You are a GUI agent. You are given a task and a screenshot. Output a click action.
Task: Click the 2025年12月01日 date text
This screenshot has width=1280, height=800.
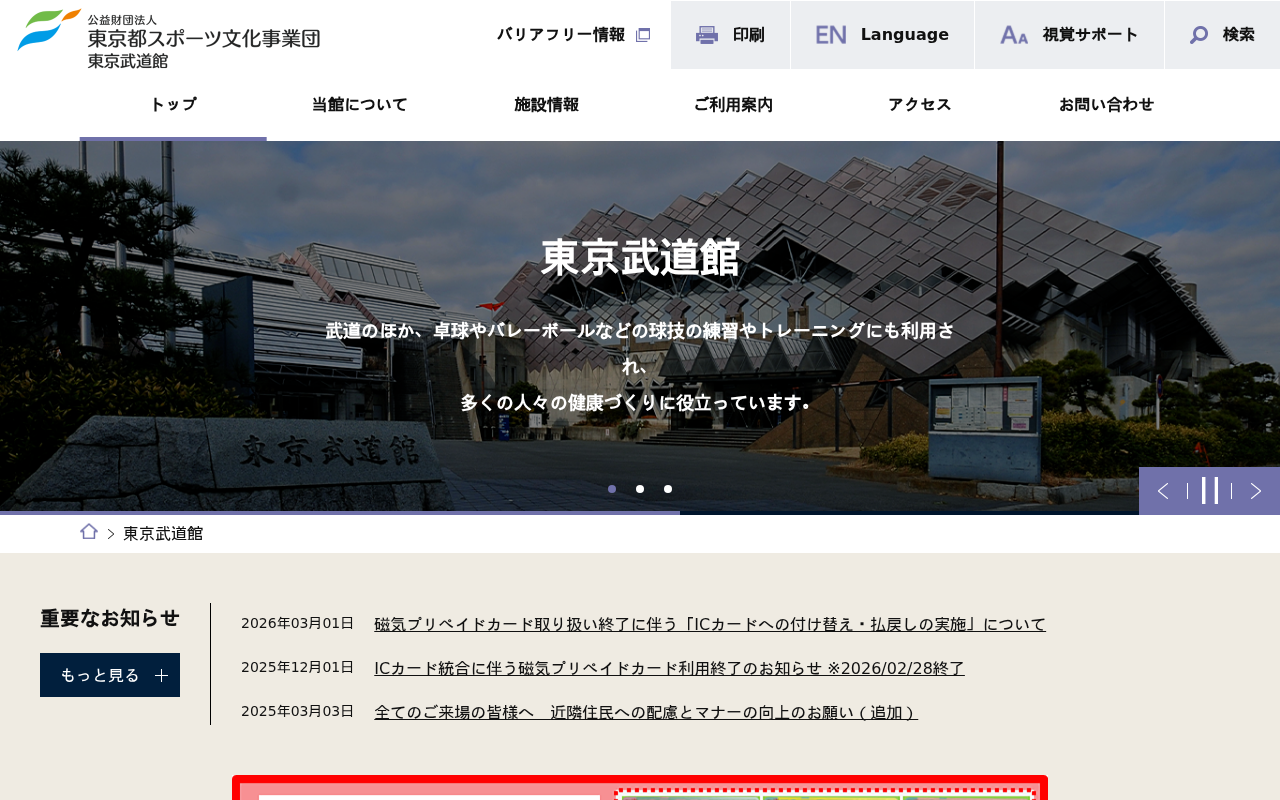pos(298,667)
